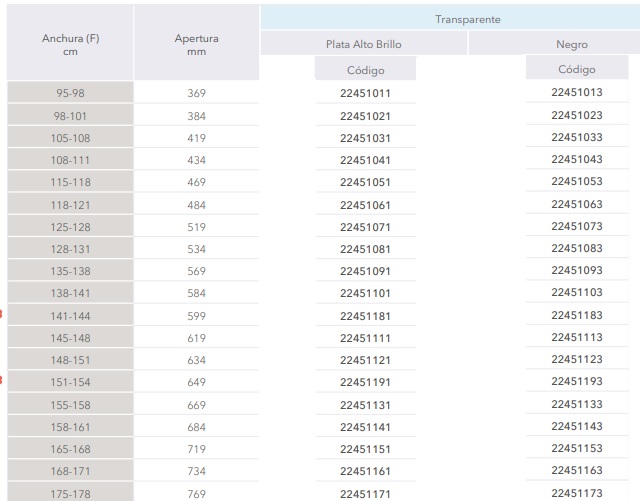The image size is (640, 501).
Task: Select aperture value 519
Action: click(x=196, y=226)
